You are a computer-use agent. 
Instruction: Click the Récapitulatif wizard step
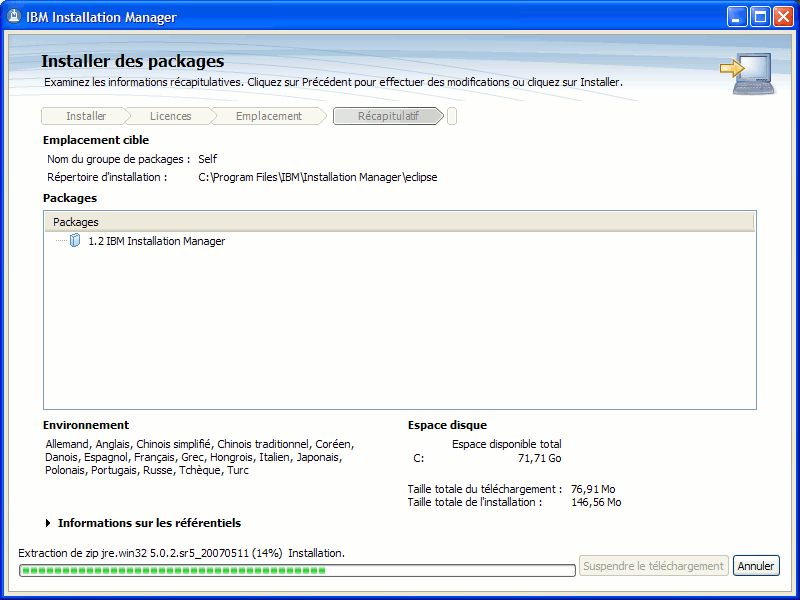pos(388,116)
